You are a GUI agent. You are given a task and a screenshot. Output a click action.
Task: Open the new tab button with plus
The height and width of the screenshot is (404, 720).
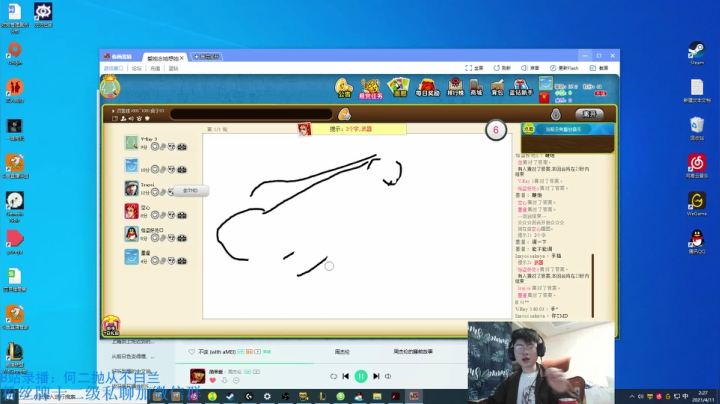coord(206,56)
